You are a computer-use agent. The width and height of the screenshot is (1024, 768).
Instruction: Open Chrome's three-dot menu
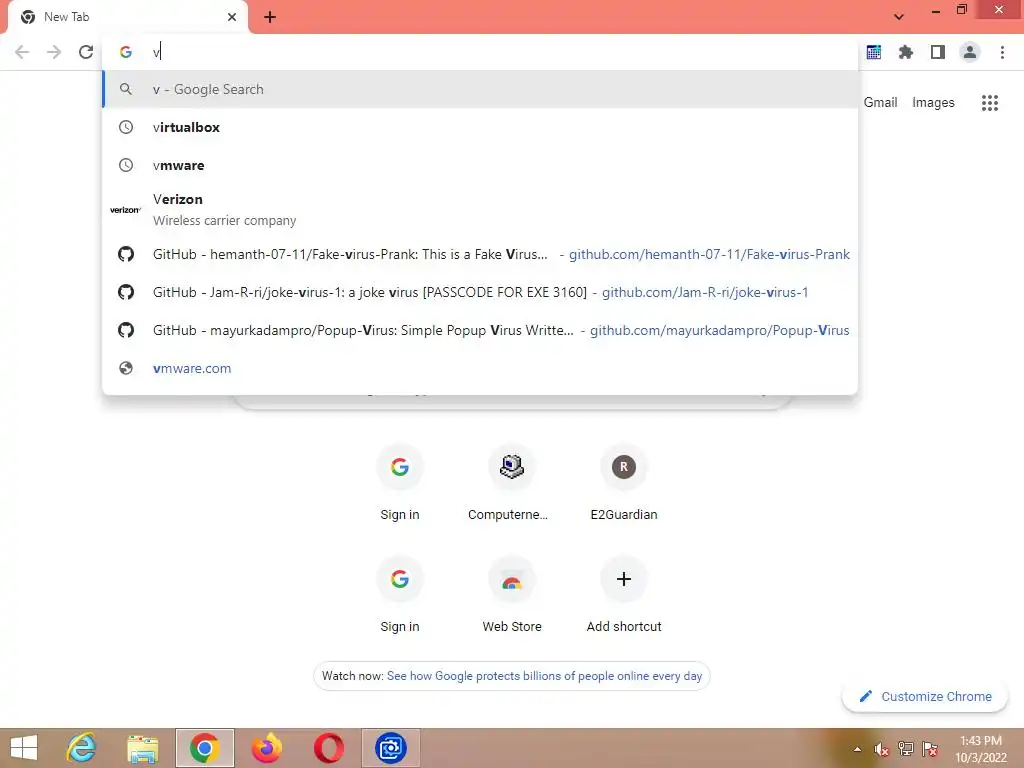click(x=1002, y=52)
